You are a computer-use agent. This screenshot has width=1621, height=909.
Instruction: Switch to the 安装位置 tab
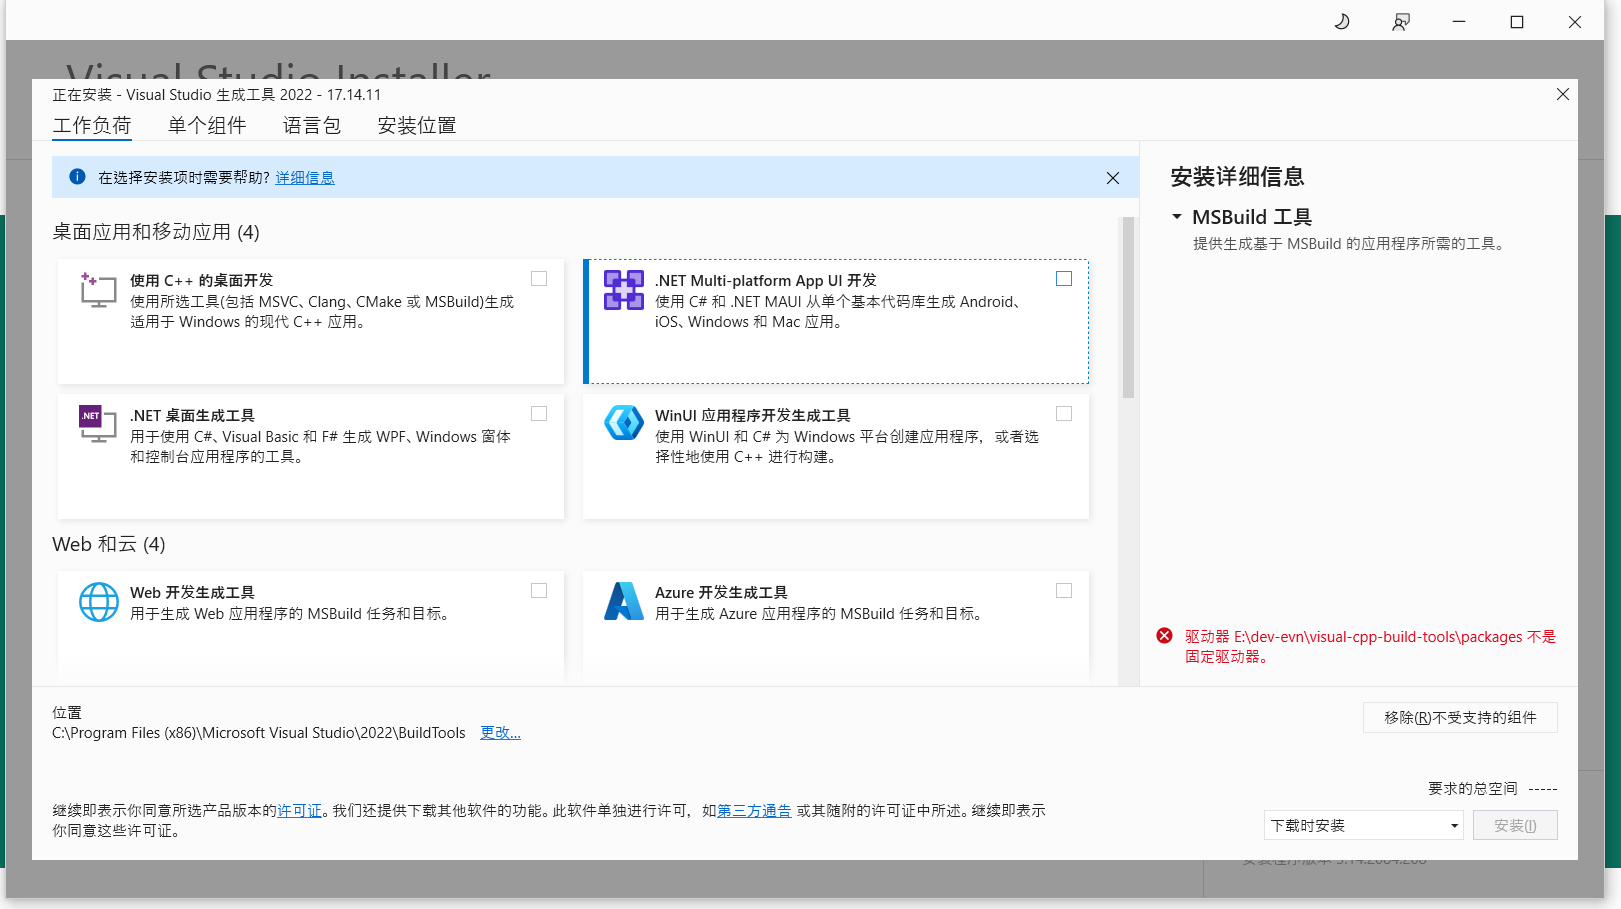[x=417, y=126]
